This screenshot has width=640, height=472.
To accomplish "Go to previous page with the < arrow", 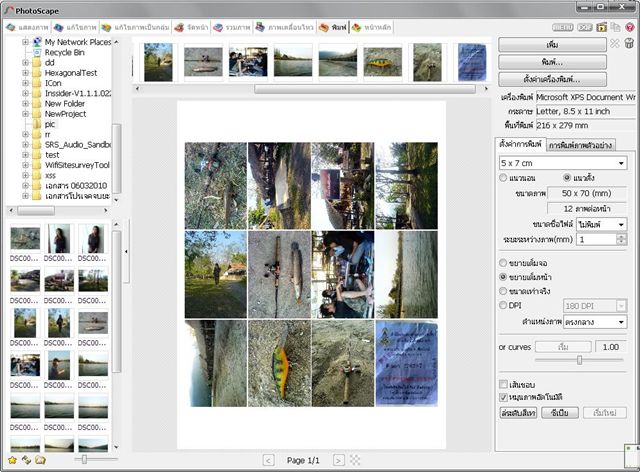I will coord(268,461).
